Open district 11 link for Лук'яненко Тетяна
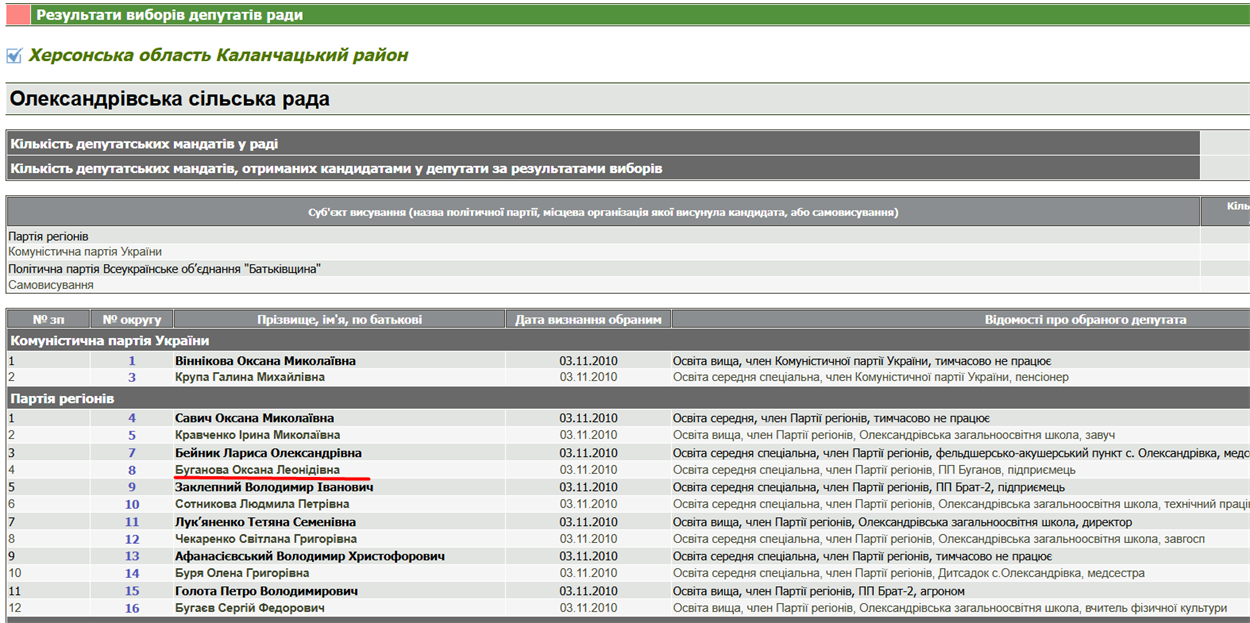 pos(132,523)
